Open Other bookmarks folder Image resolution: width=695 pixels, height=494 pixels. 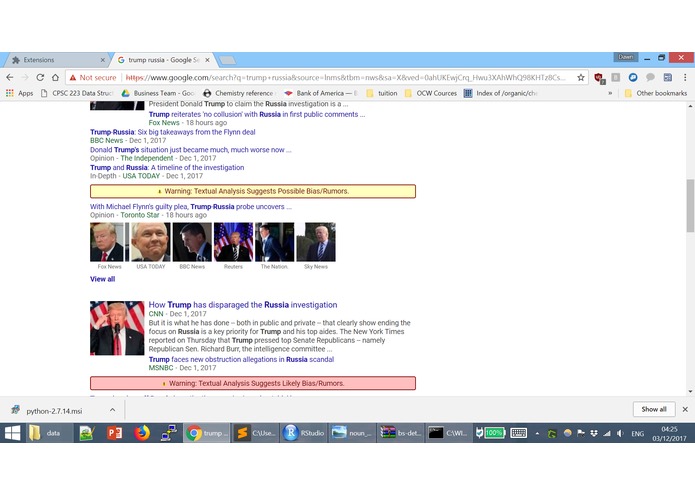point(656,93)
